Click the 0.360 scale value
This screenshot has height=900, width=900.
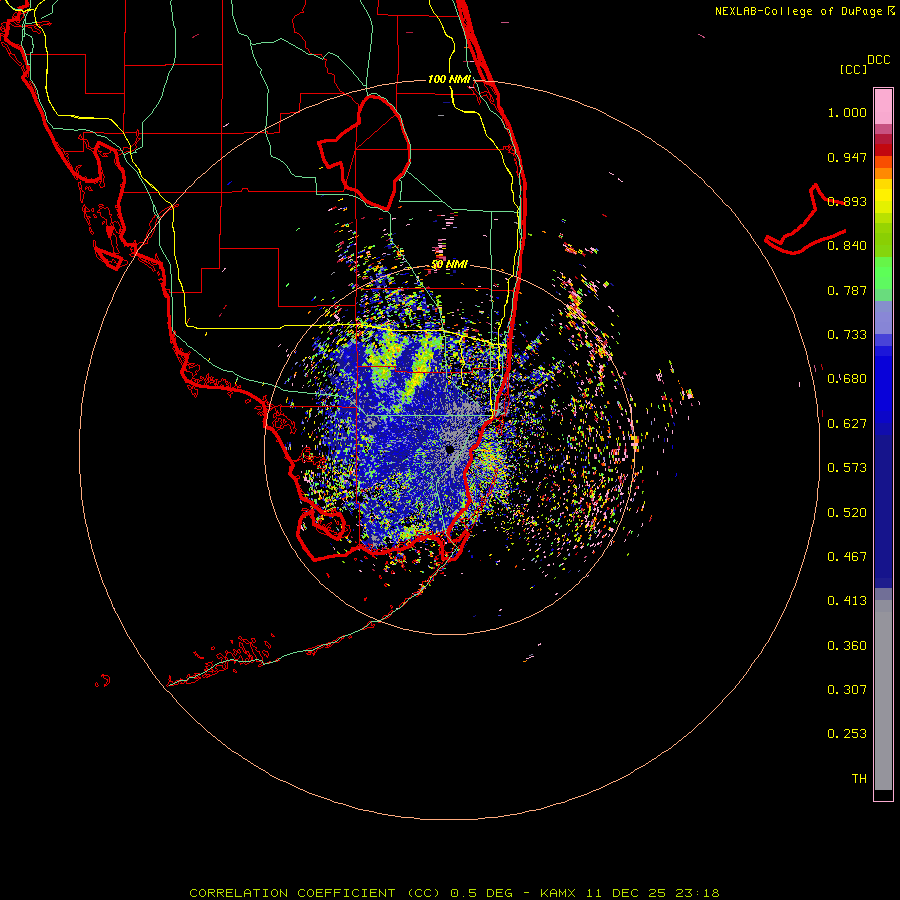(847, 646)
